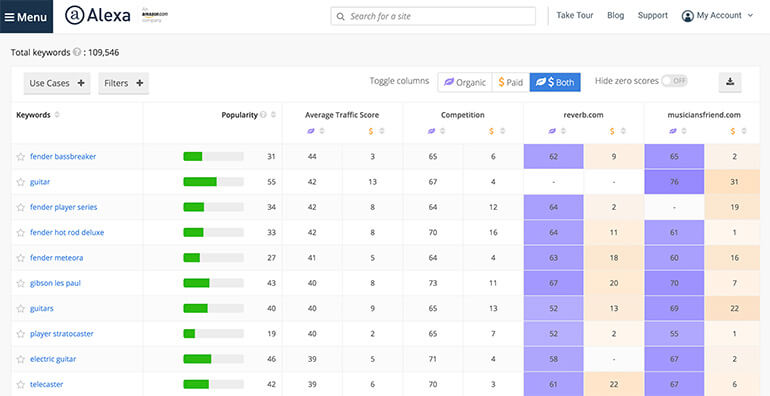Open 'fender hot rod deluxe' keyword link
770x396 pixels.
pos(67,232)
